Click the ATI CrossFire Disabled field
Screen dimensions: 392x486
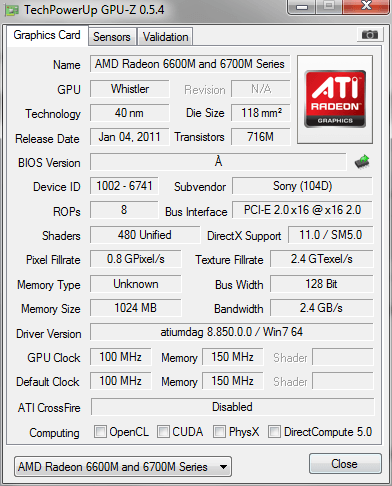(232, 407)
